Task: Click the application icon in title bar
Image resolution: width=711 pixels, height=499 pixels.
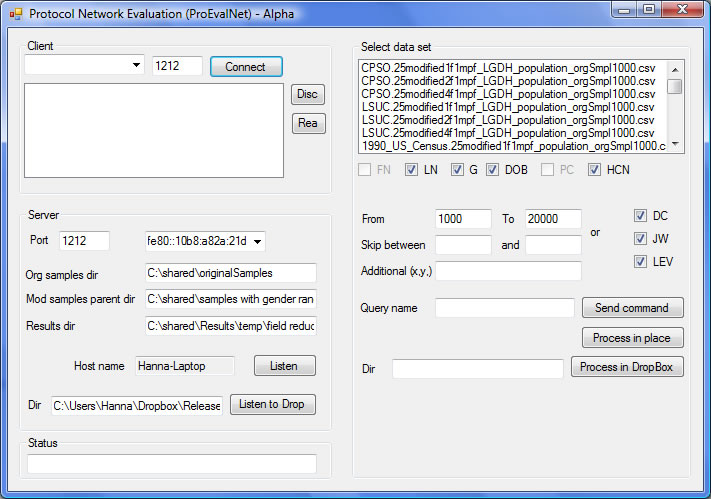Action: tap(14, 13)
